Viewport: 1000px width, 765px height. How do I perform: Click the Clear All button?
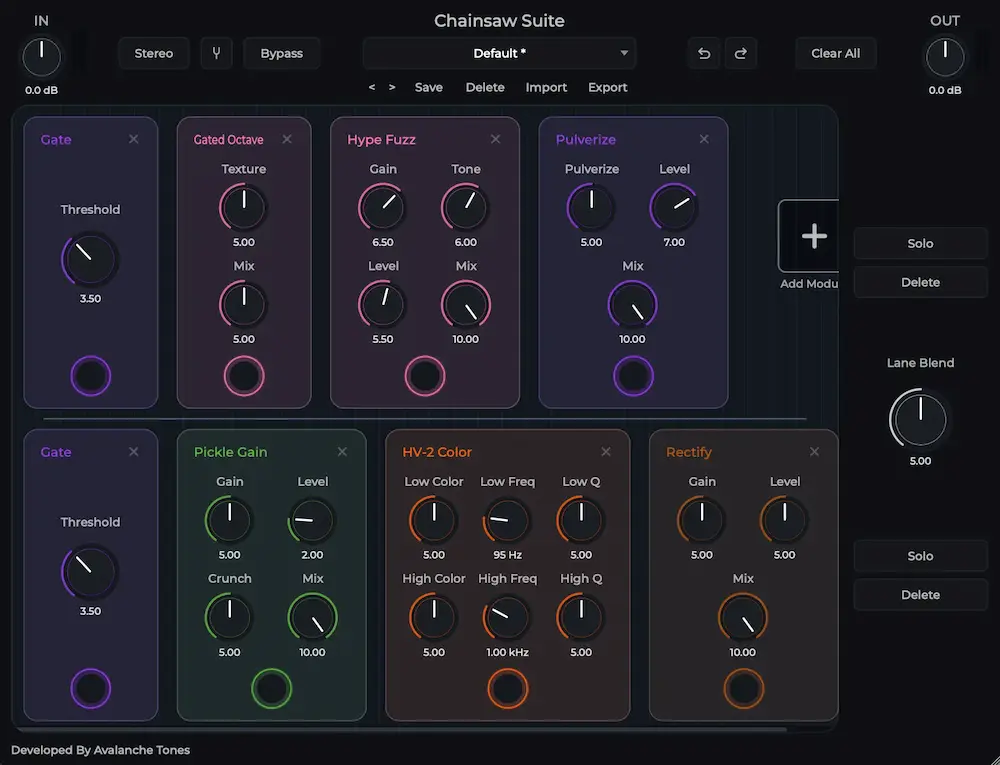click(835, 54)
